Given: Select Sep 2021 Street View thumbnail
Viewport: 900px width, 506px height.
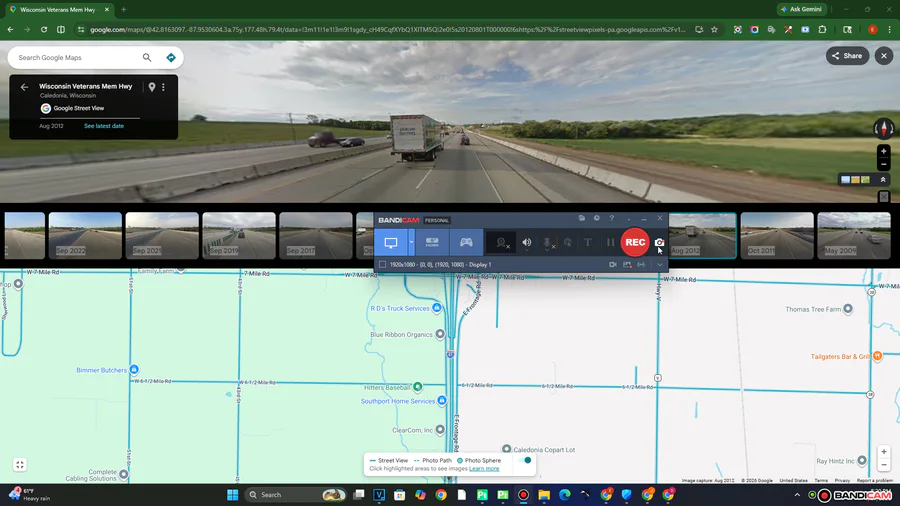Looking at the screenshot, I should pos(162,236).
